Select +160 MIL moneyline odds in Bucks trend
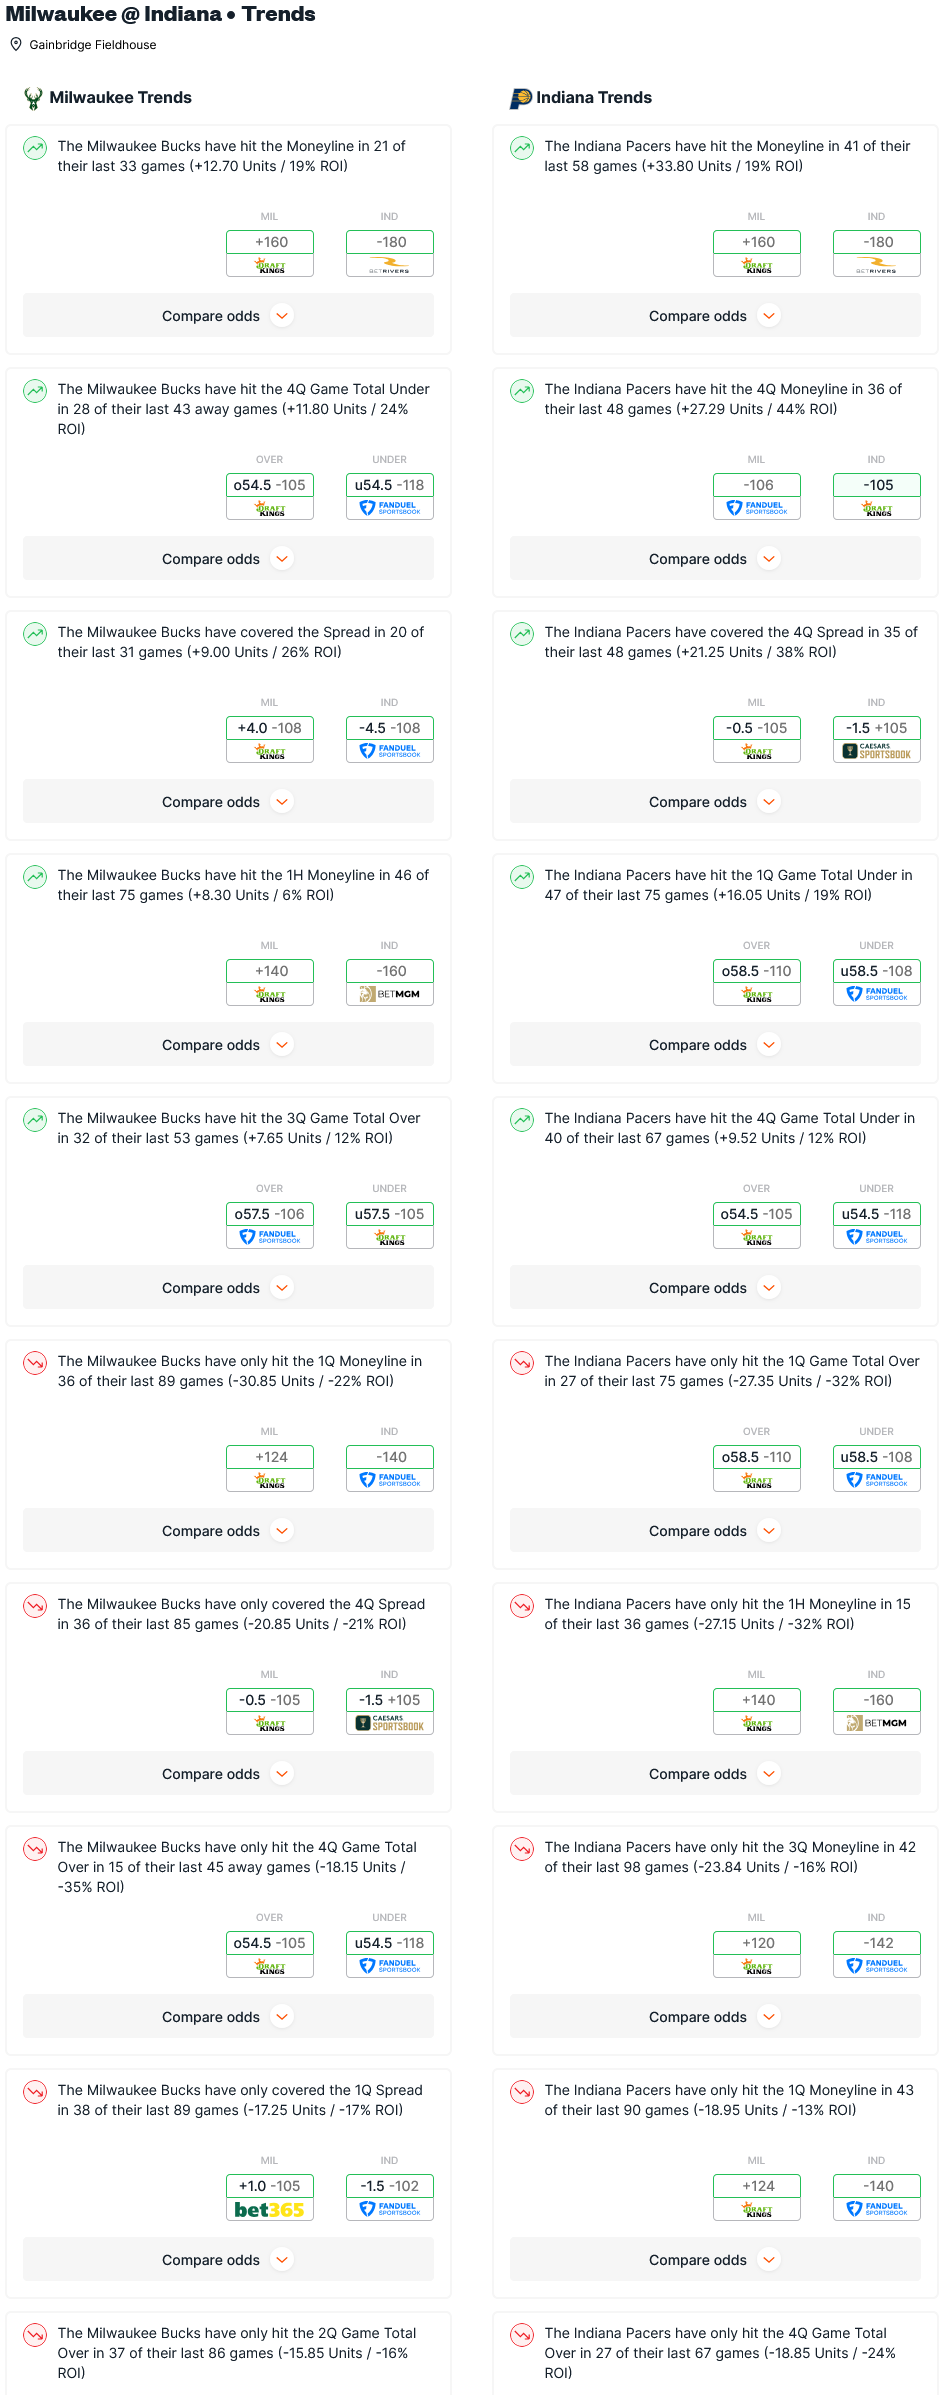Screen dimensions: 942x2395 tap(270, 242)
